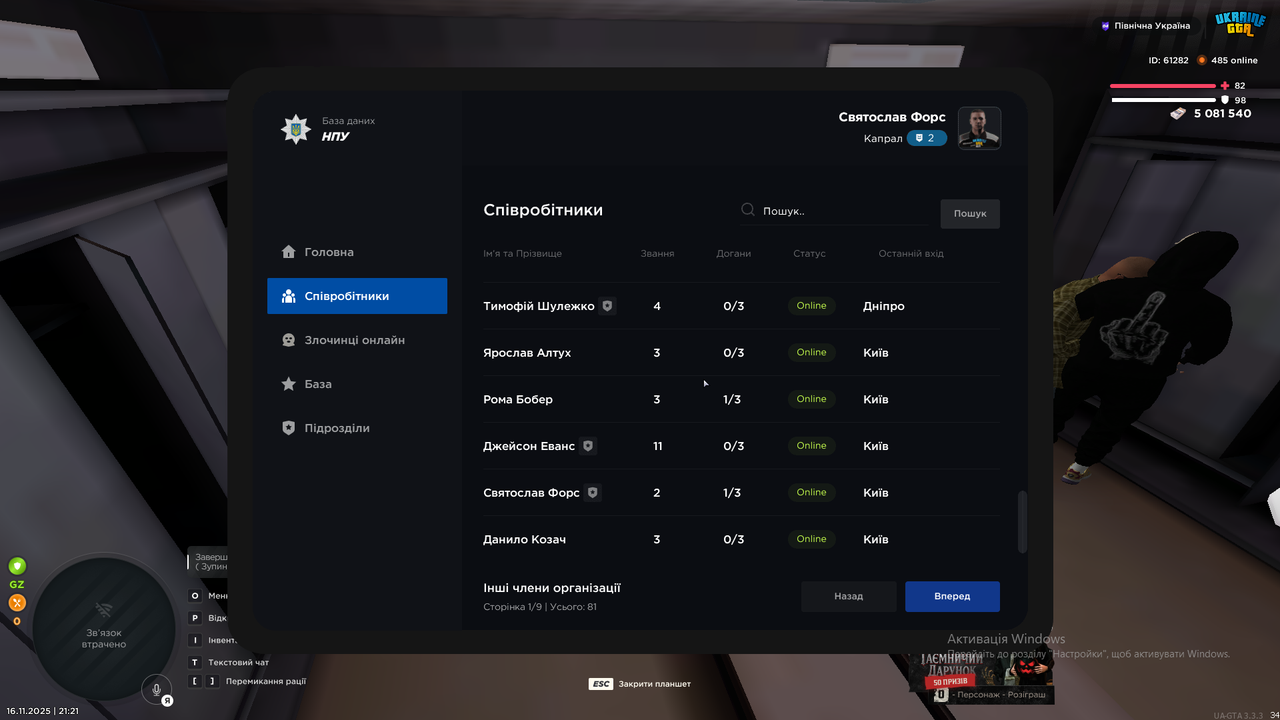Click the 485 online player counter
1280x720 pixels.
pyautogui.click(x=1227, y=60)
